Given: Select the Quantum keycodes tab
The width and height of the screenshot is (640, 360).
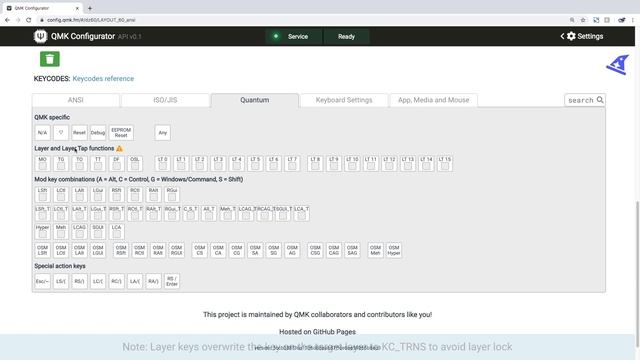Looking at the screenshot, I should (x=255, y=100).
